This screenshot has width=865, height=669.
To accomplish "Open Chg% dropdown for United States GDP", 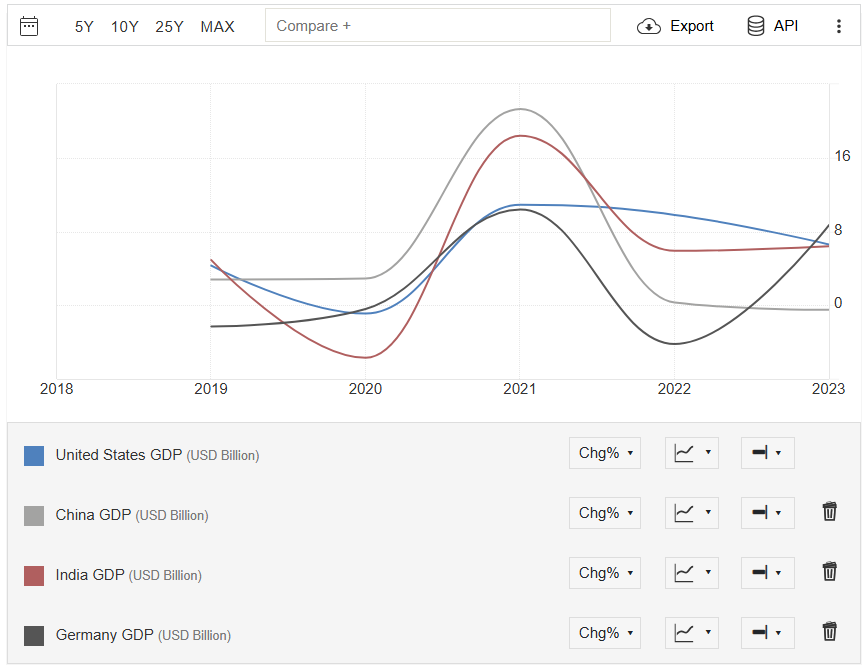I will 605,453.
